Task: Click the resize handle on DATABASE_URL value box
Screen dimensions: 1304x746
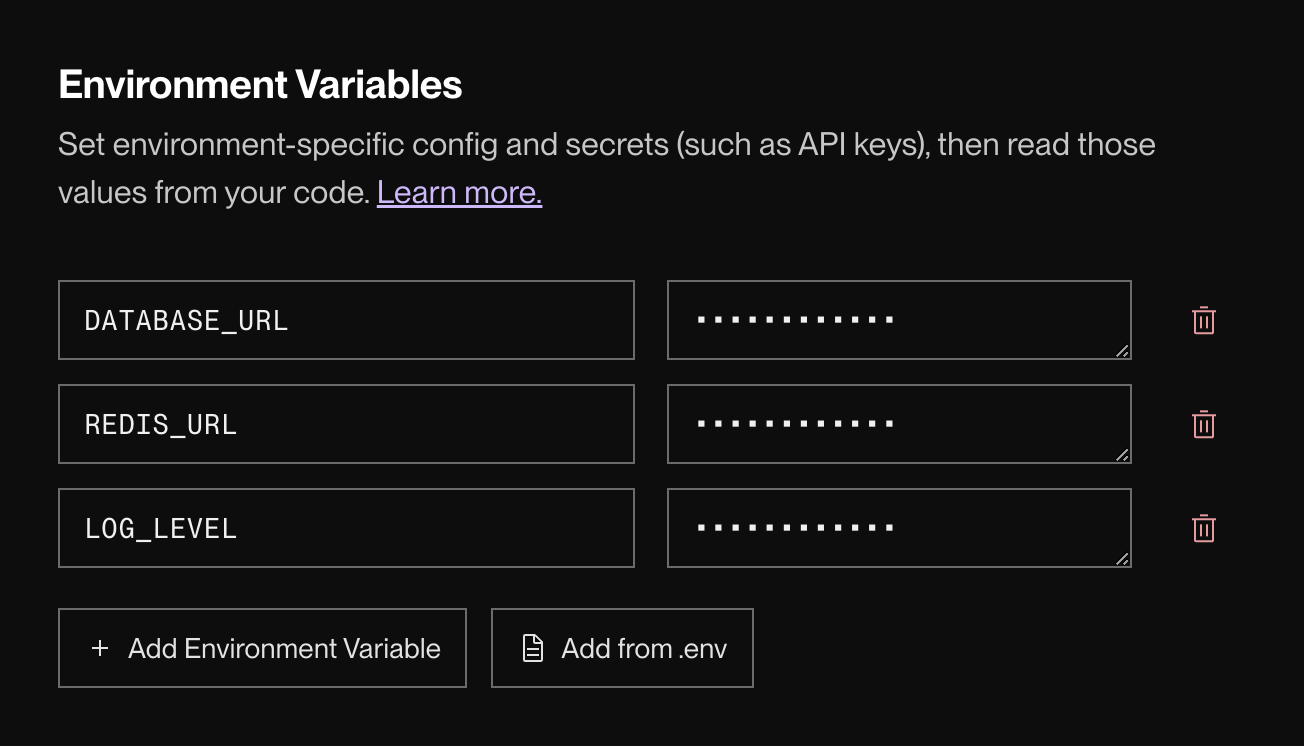Action: [1124, 351]
